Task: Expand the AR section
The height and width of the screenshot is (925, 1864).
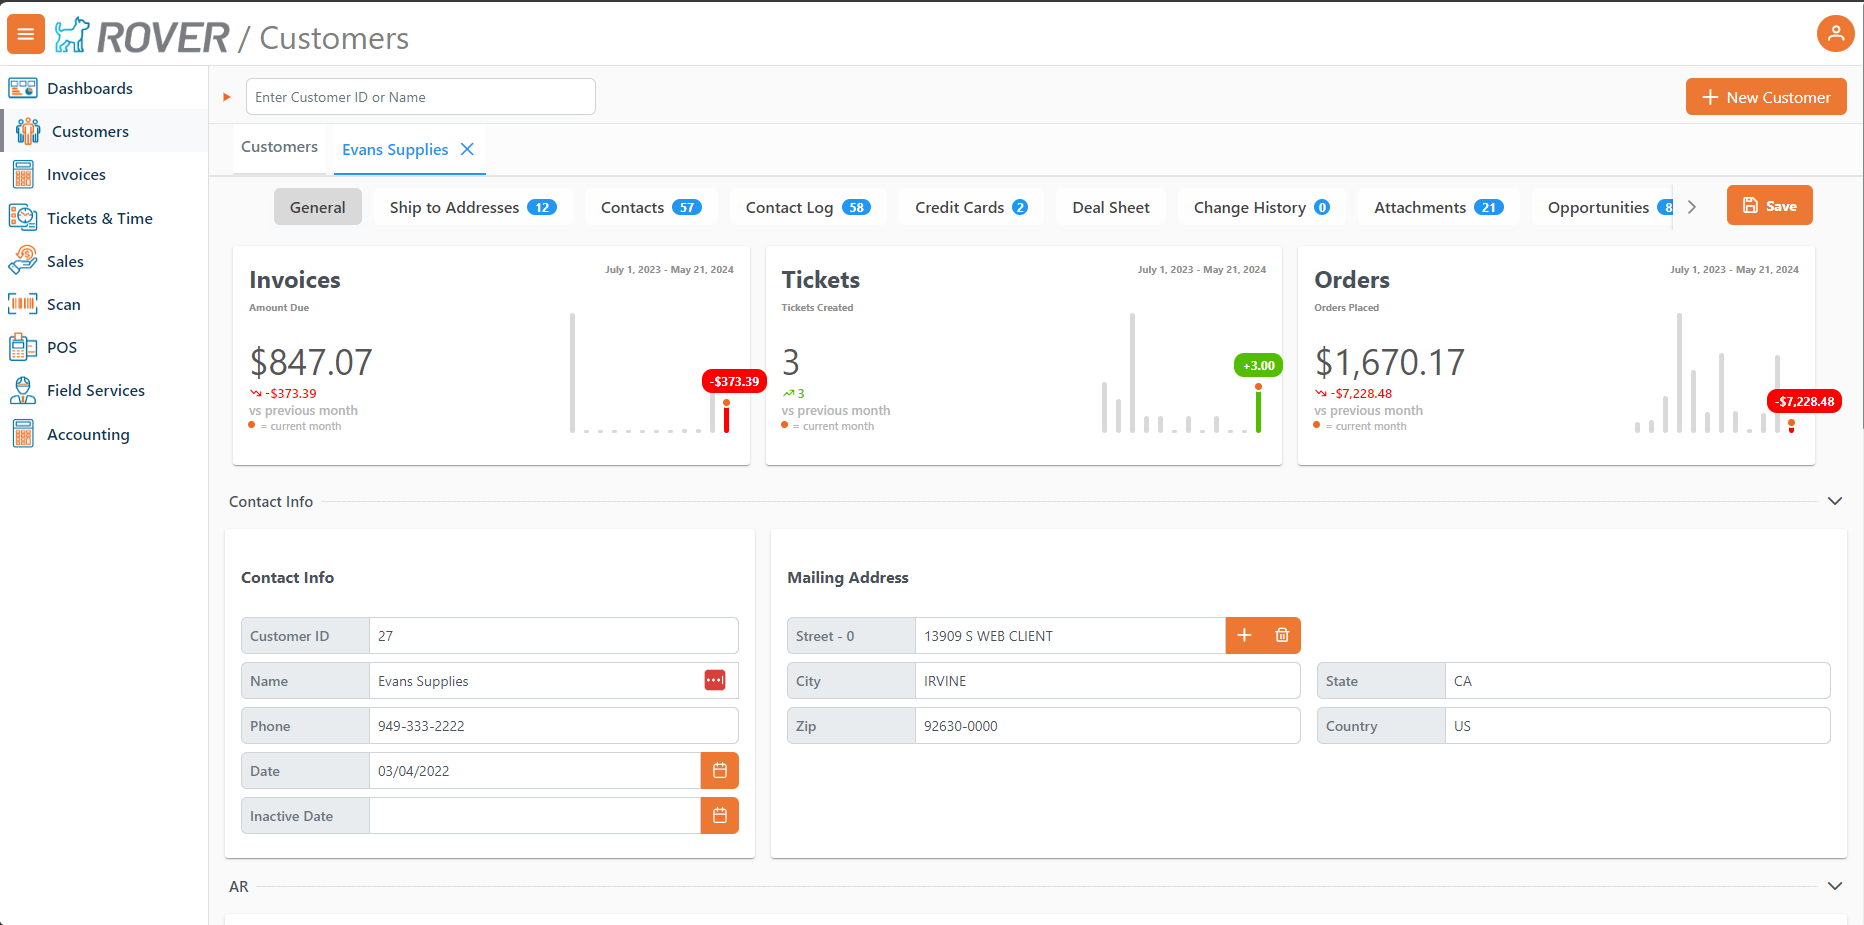Action: (x=1834, y=886)
